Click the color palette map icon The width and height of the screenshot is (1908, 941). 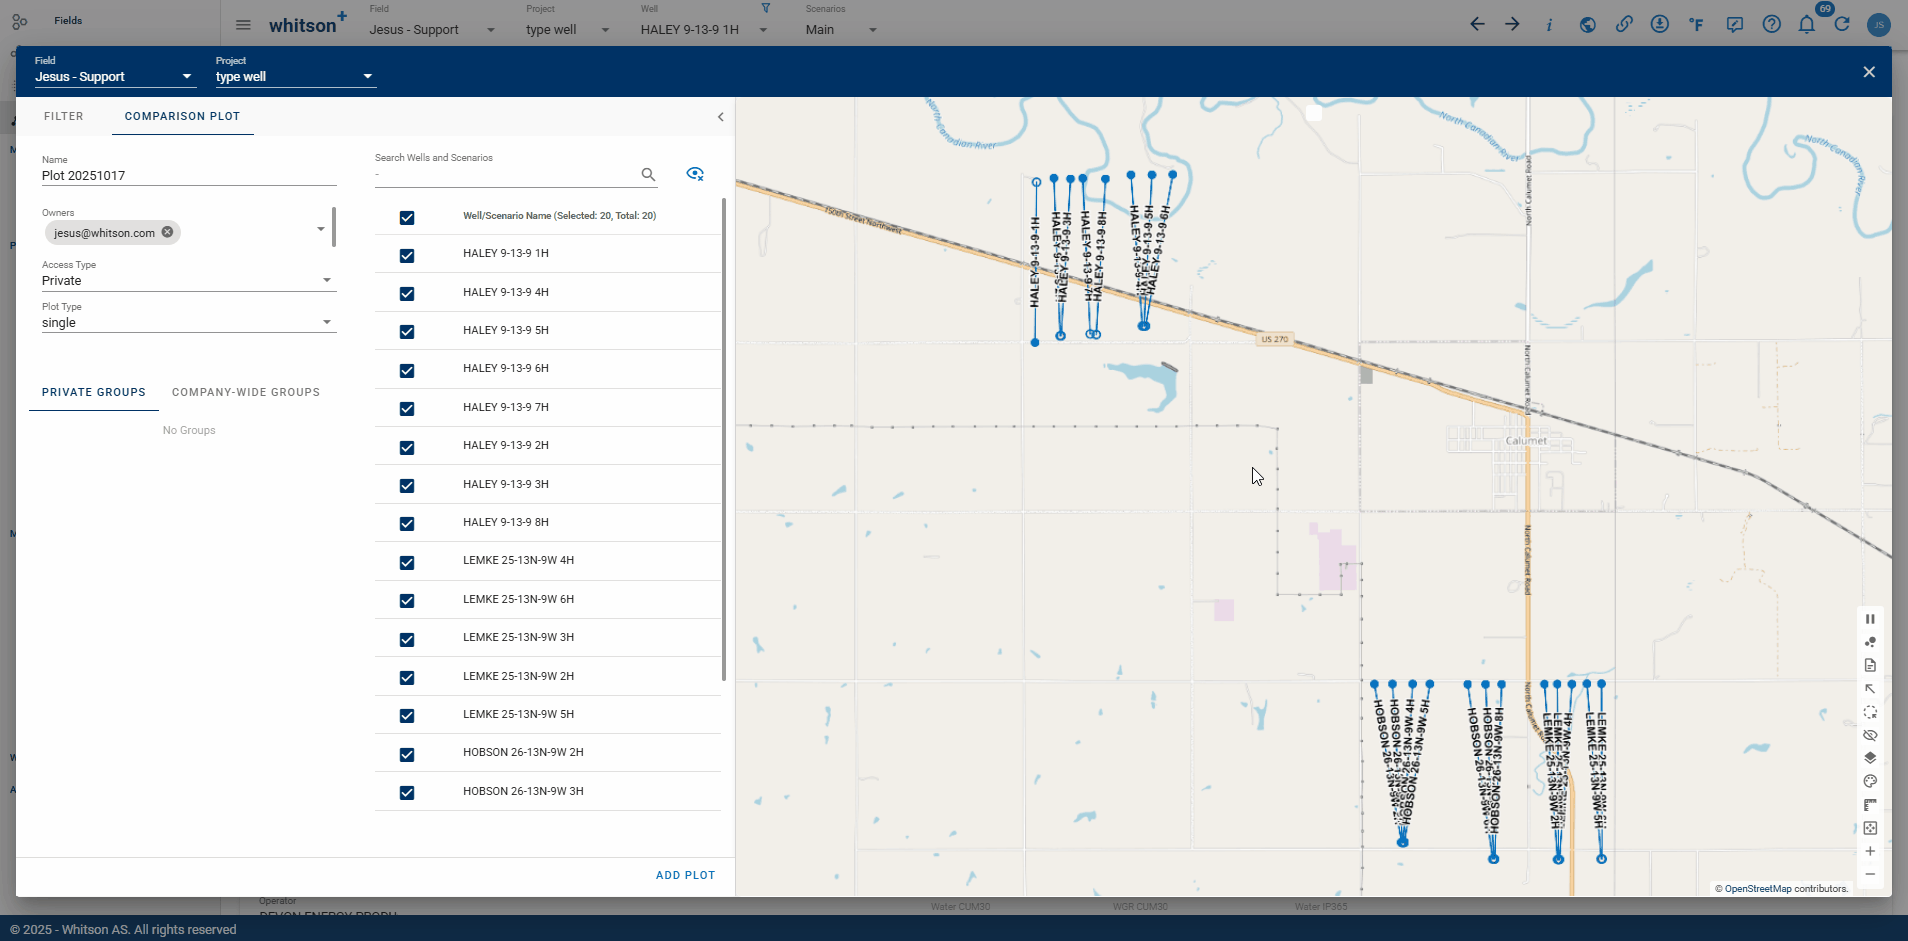[x=1870, y=781]
